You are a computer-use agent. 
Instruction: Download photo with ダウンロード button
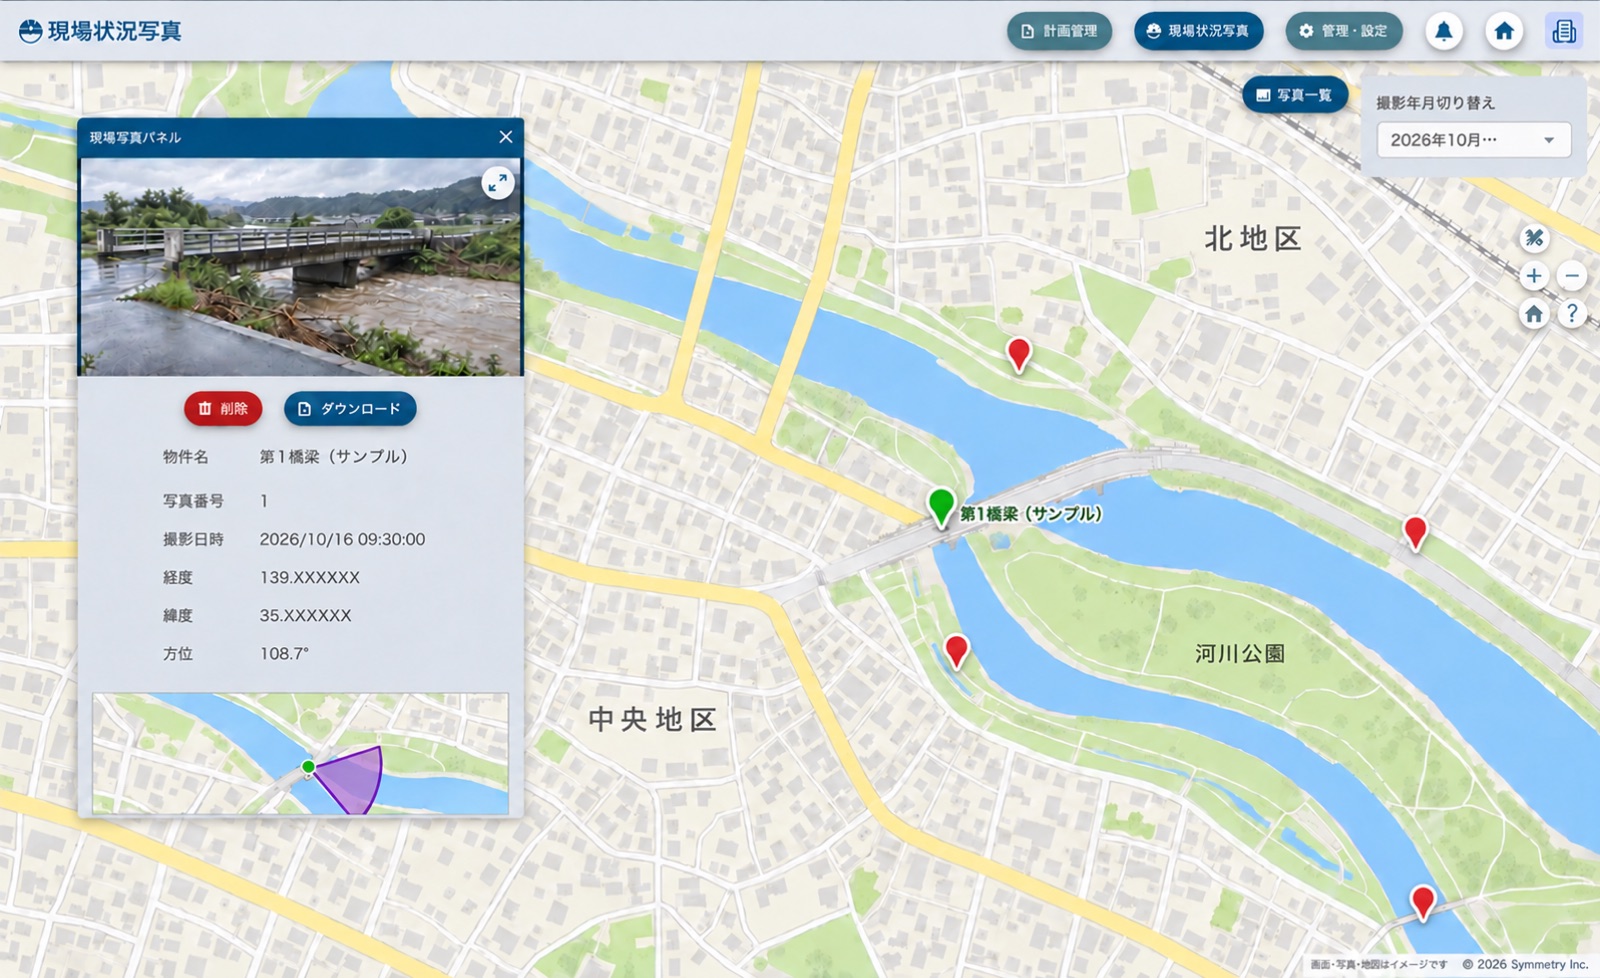[x=350, y=408]
